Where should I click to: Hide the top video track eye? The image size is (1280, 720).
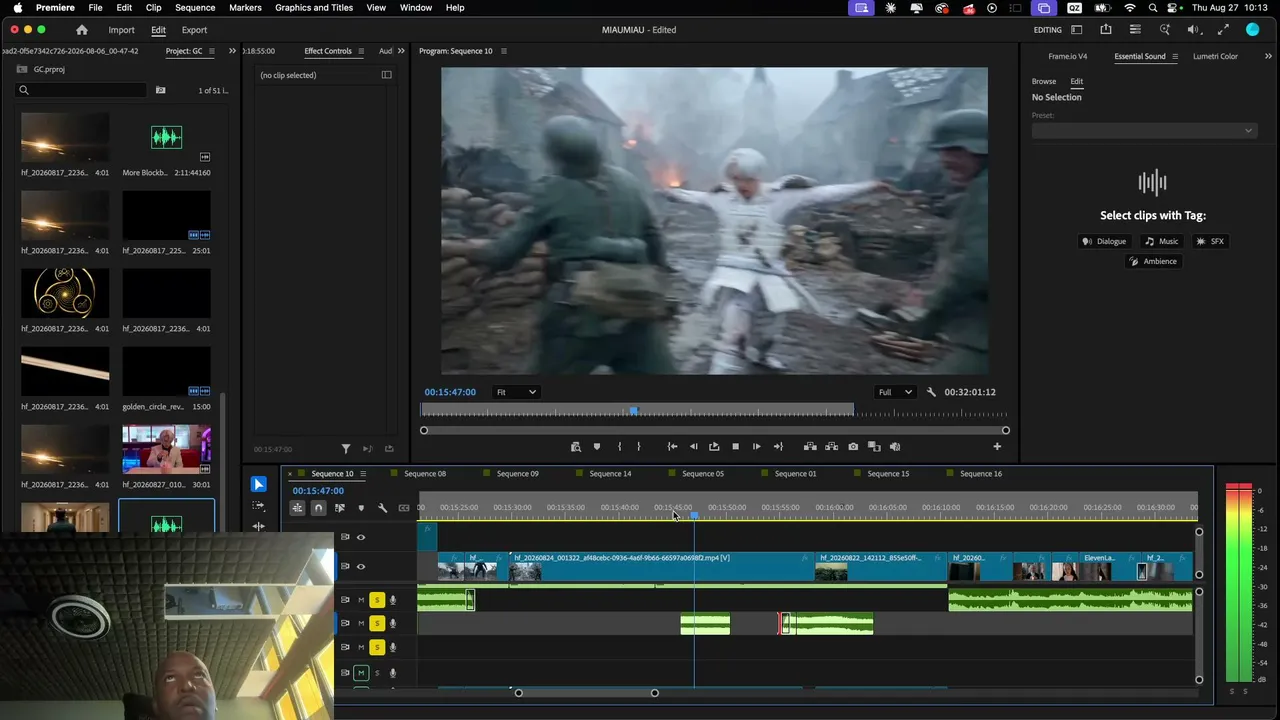(361, 537)
